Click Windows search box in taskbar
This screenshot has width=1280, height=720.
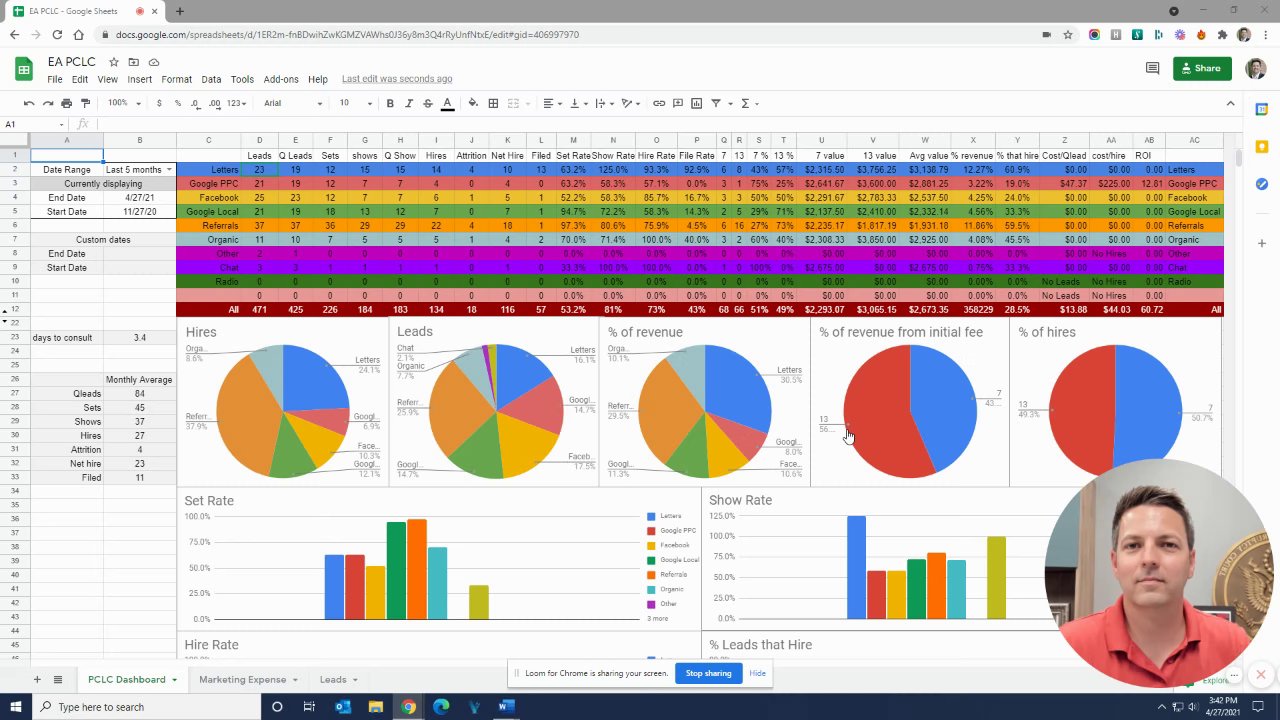coord(145,707)
